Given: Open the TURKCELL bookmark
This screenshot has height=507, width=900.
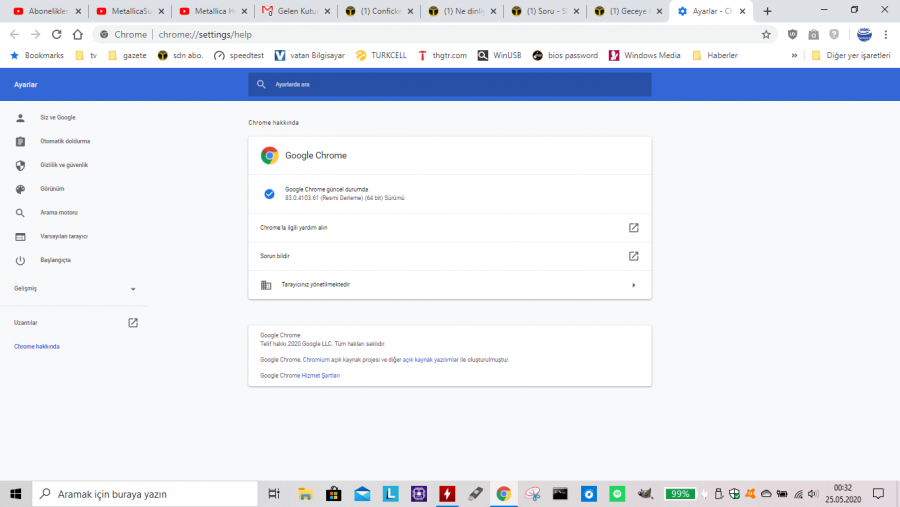Looking at the screenshot, I should click(381, 56).
